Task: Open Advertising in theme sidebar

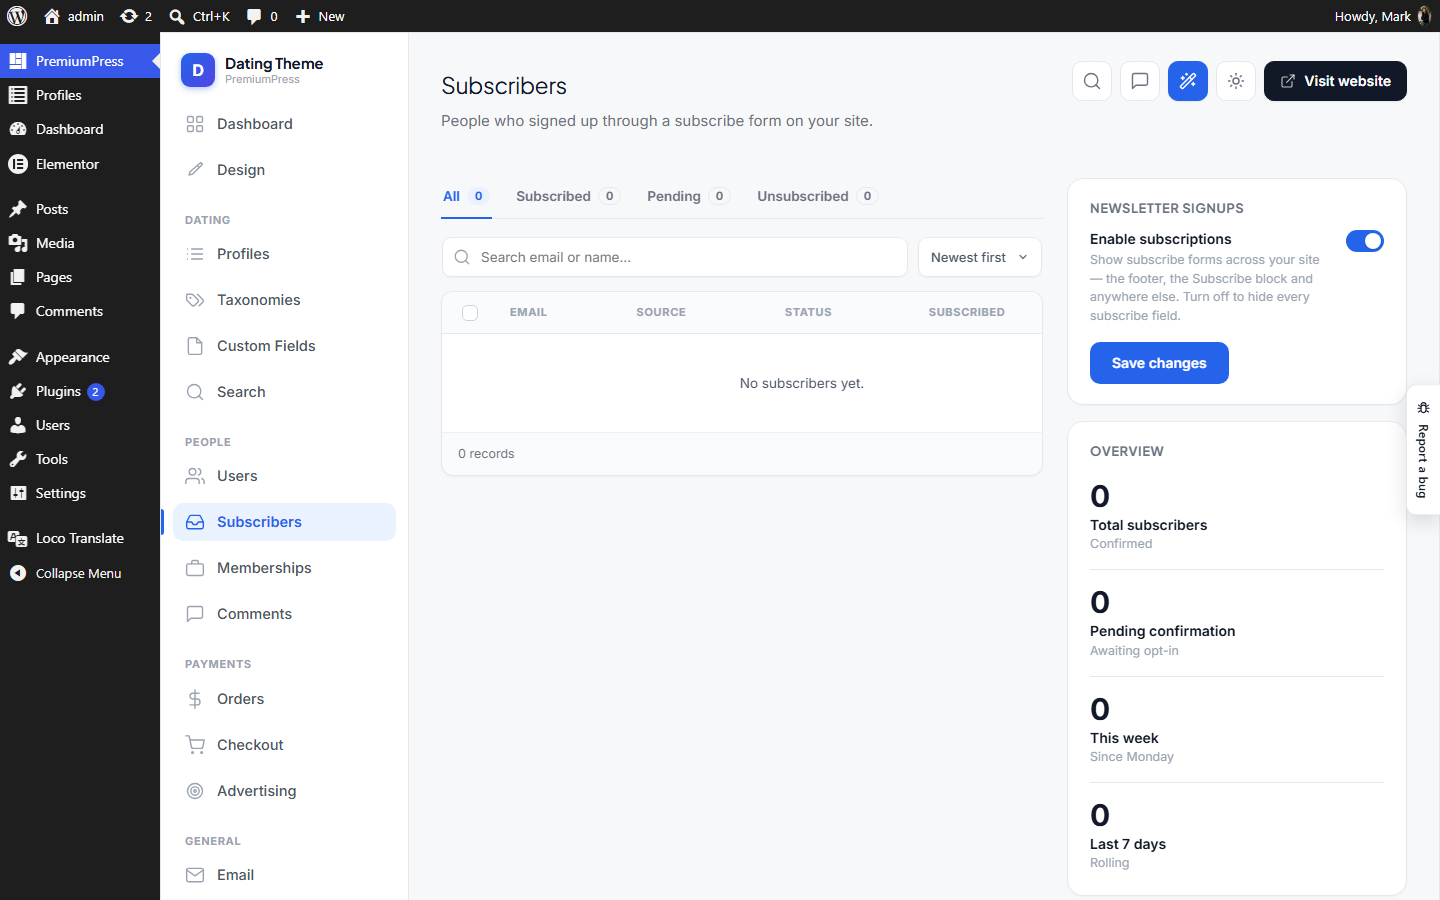Action: pos(284,791)
